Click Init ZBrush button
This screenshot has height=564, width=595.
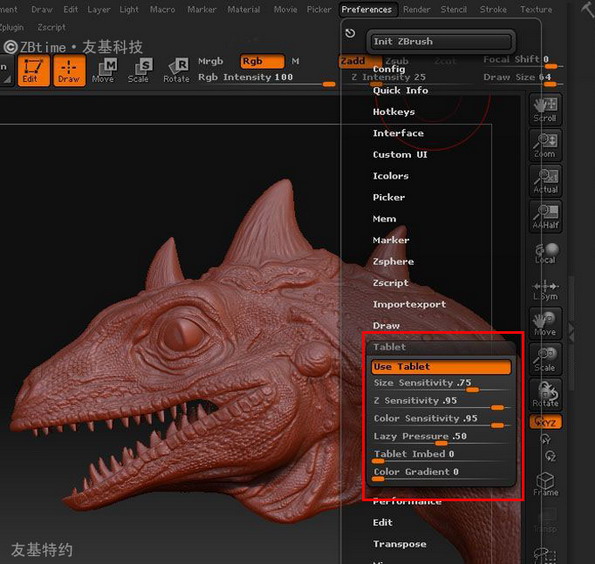441,41
